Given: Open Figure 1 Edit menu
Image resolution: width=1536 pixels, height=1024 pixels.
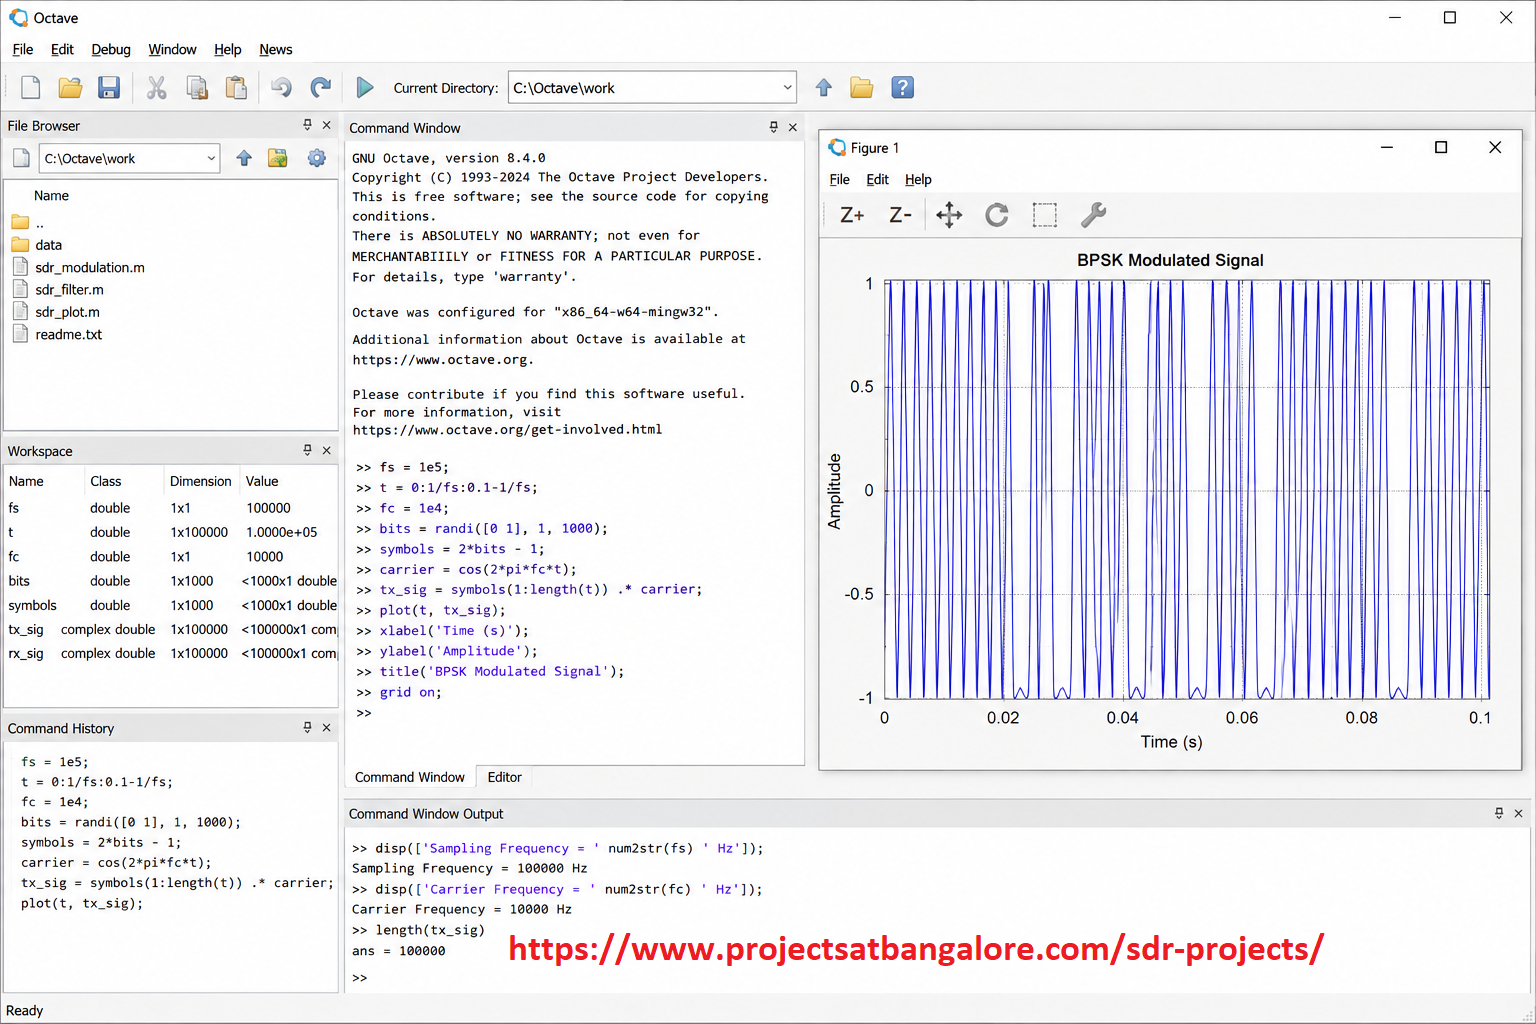Looking at the screenshot, I should (x=877, y=179).
